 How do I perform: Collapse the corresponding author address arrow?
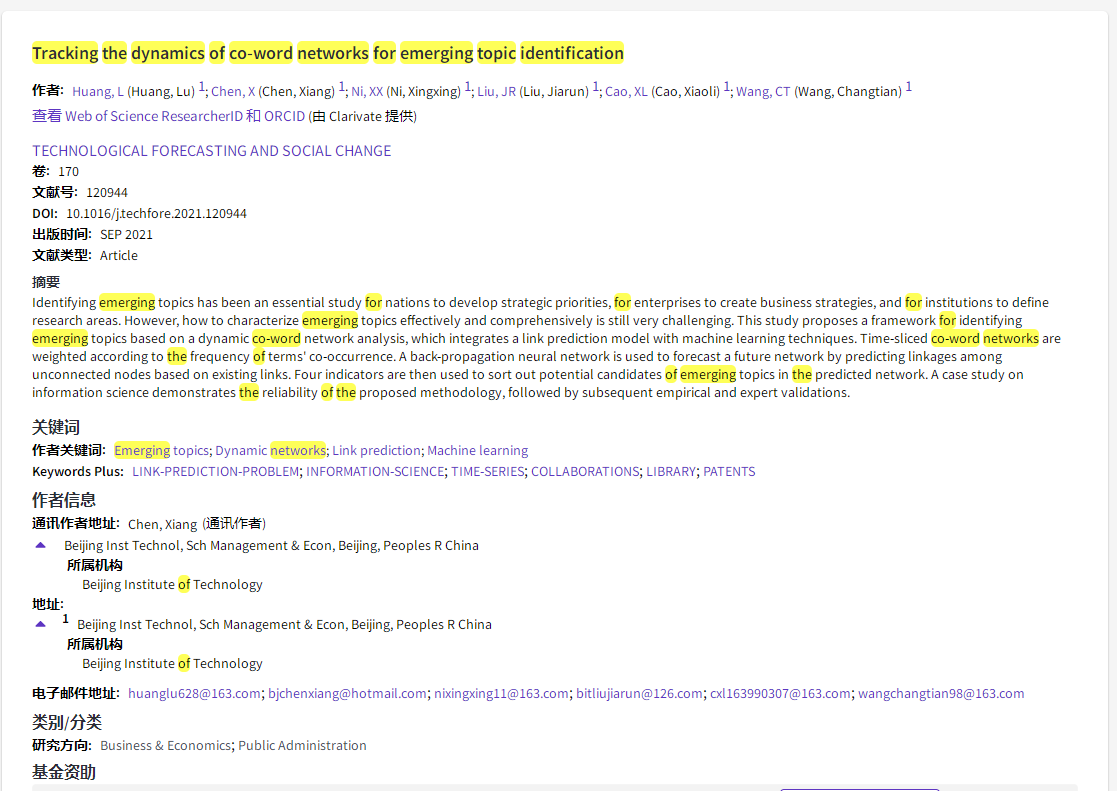[x=41, y=545]
